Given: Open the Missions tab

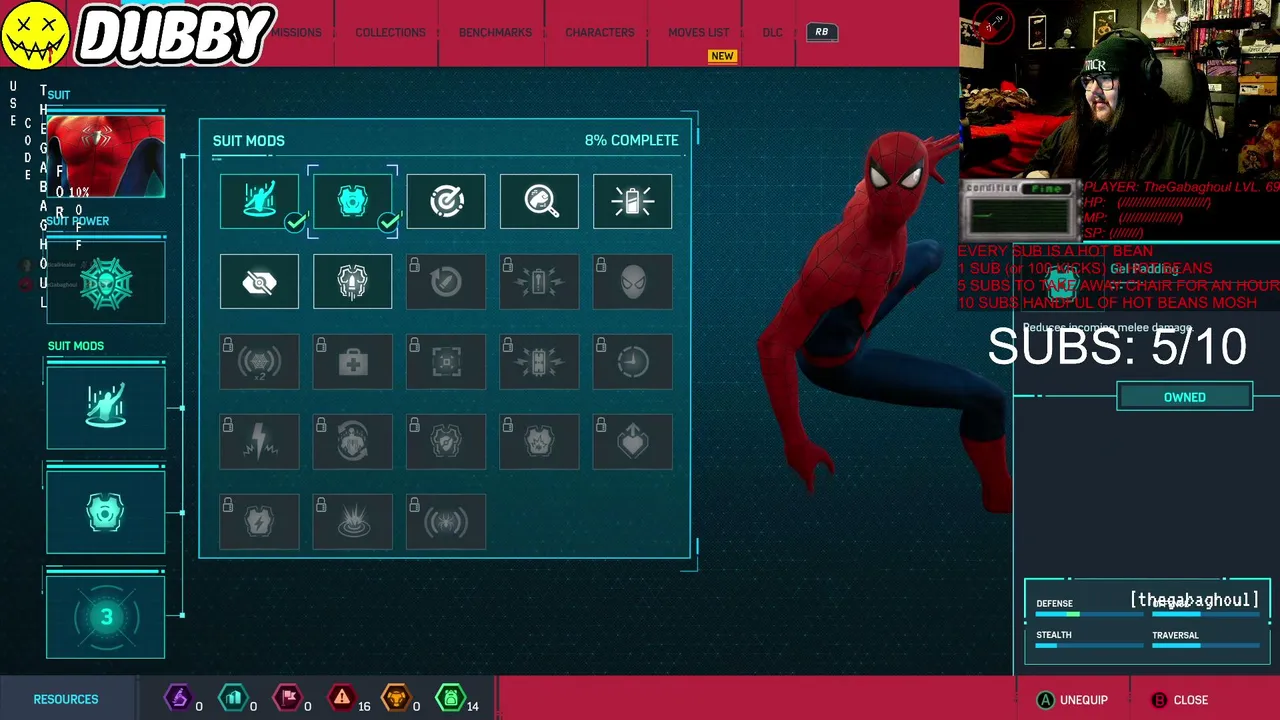Looking at the screenshot, I should (297, 32).
